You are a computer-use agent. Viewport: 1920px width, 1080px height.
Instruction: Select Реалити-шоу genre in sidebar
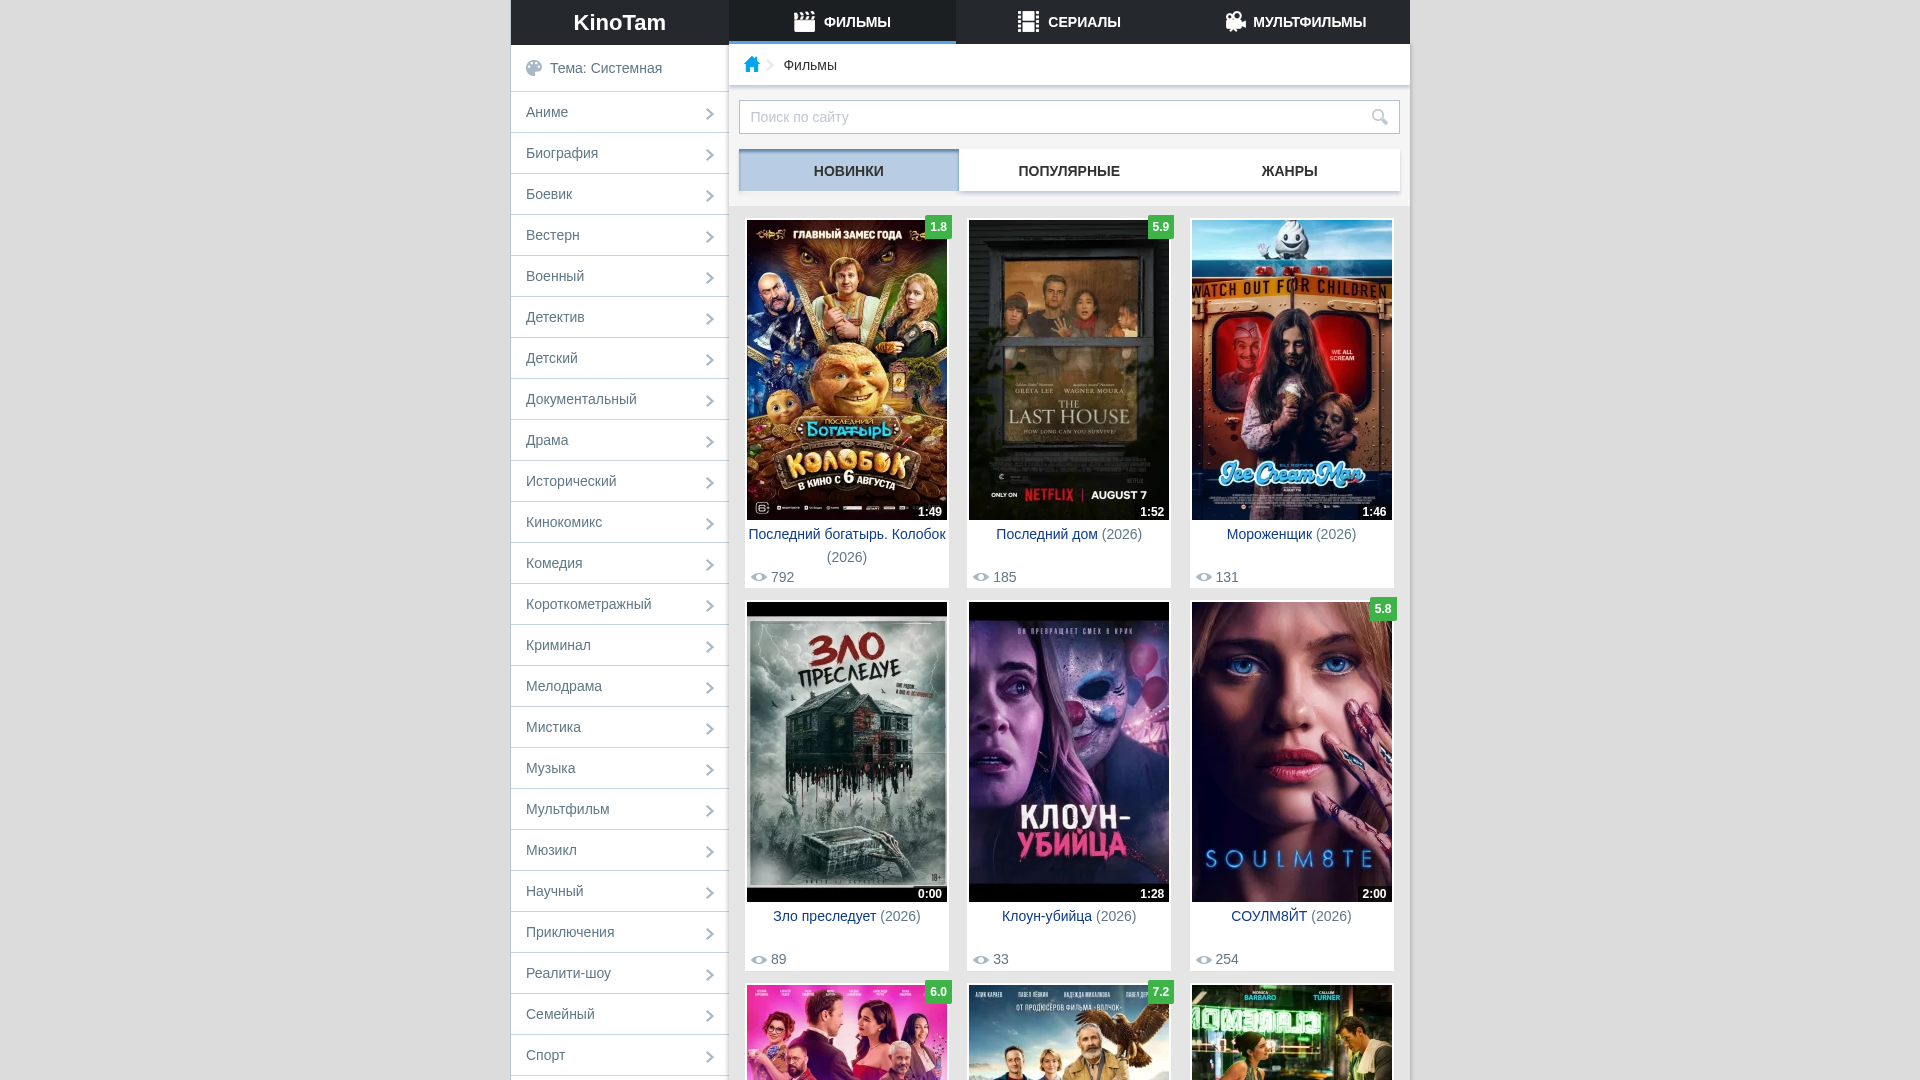pos(620,973)
